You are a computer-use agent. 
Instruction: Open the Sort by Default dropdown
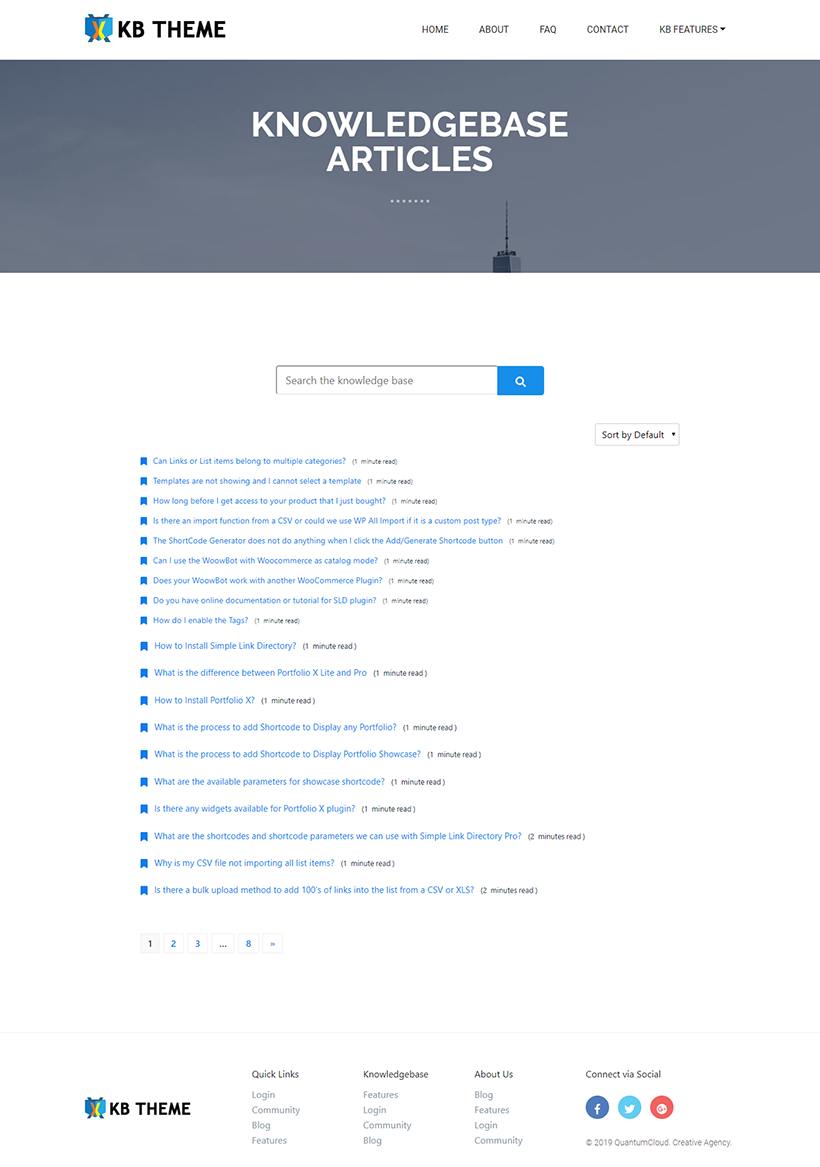tap(637, 435)
